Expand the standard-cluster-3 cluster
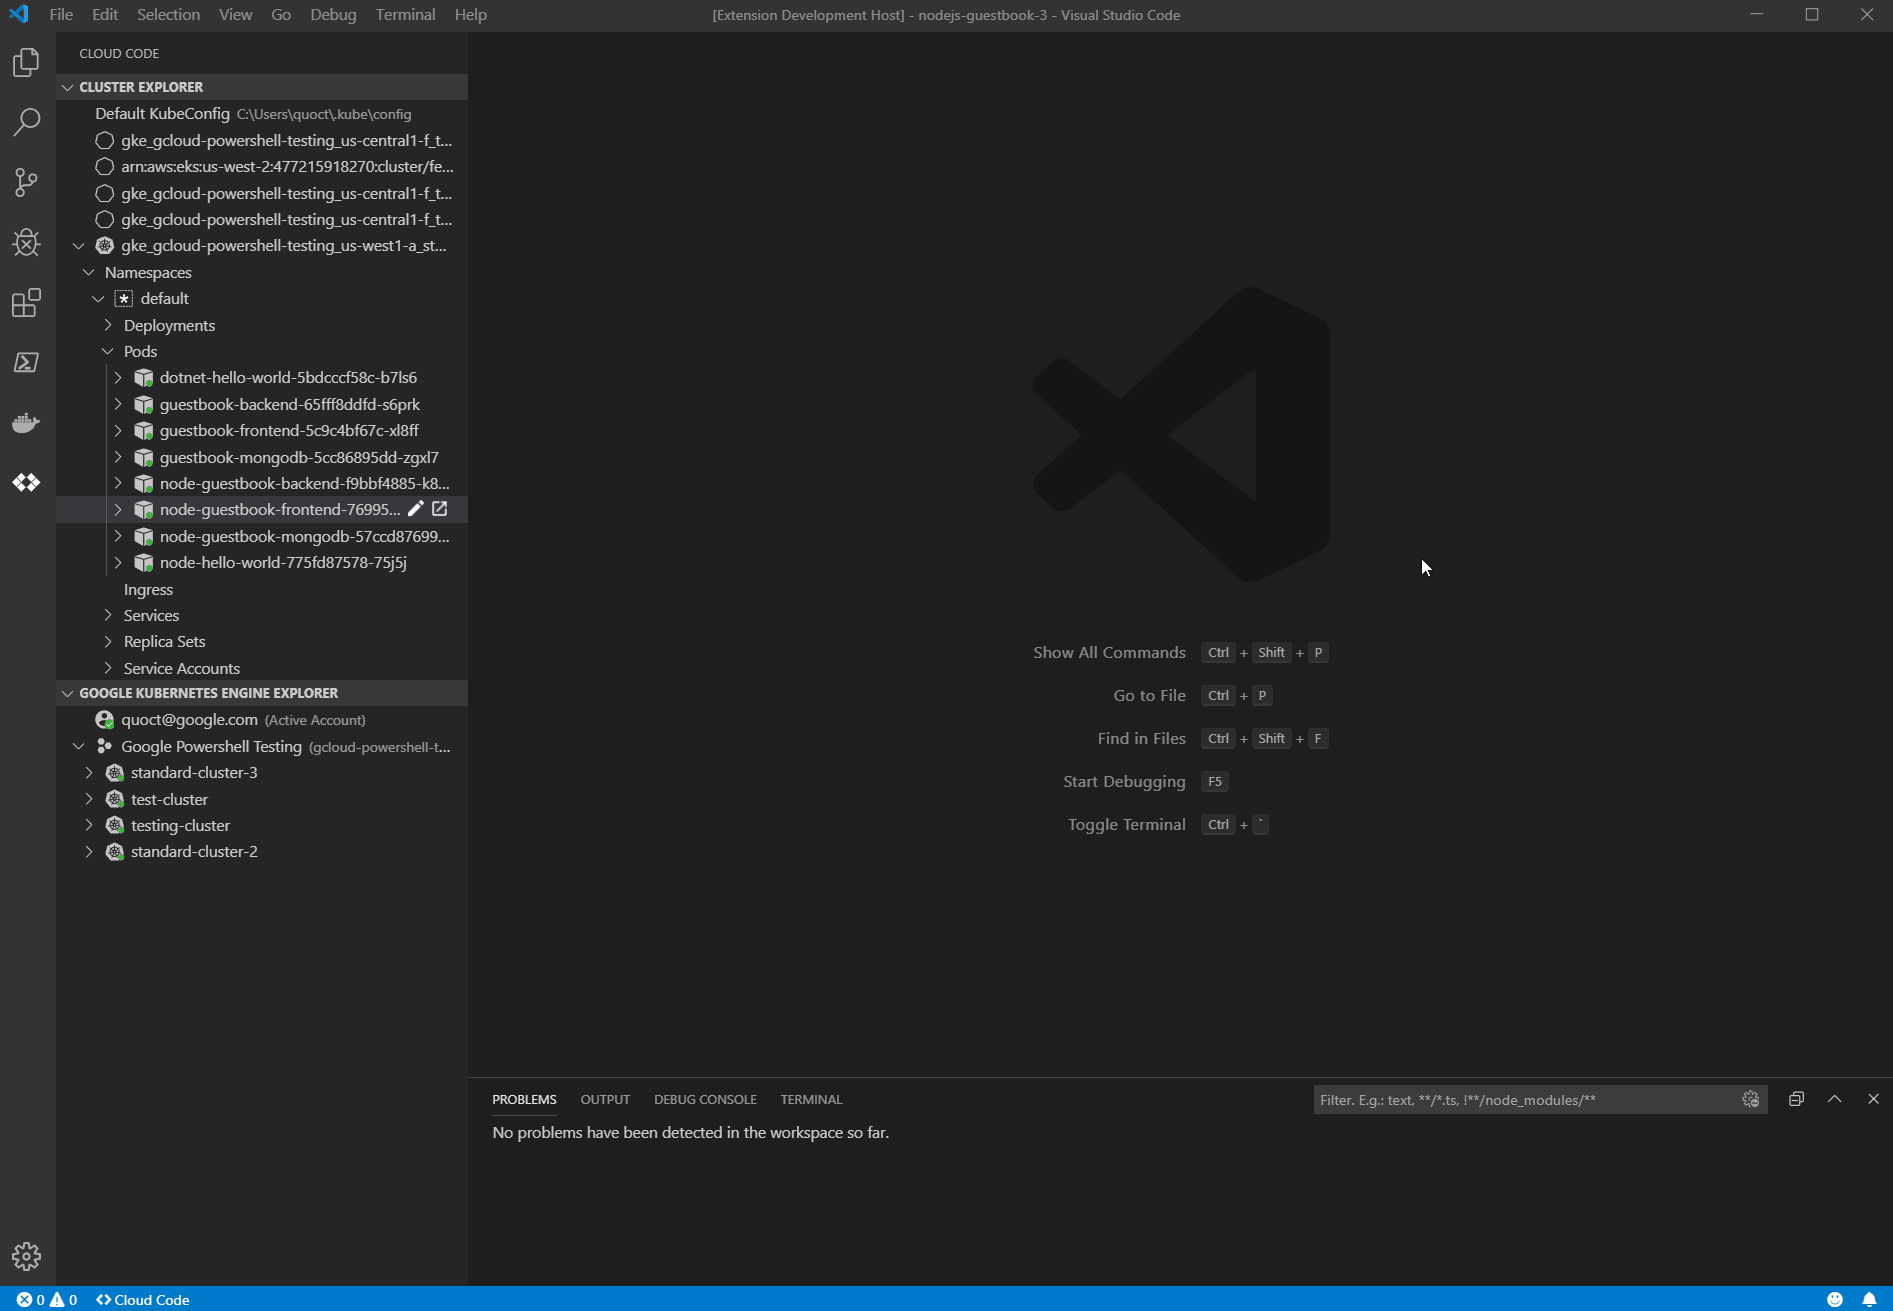The height and width of the screenshot is (1311, 1893). point(88,772)
